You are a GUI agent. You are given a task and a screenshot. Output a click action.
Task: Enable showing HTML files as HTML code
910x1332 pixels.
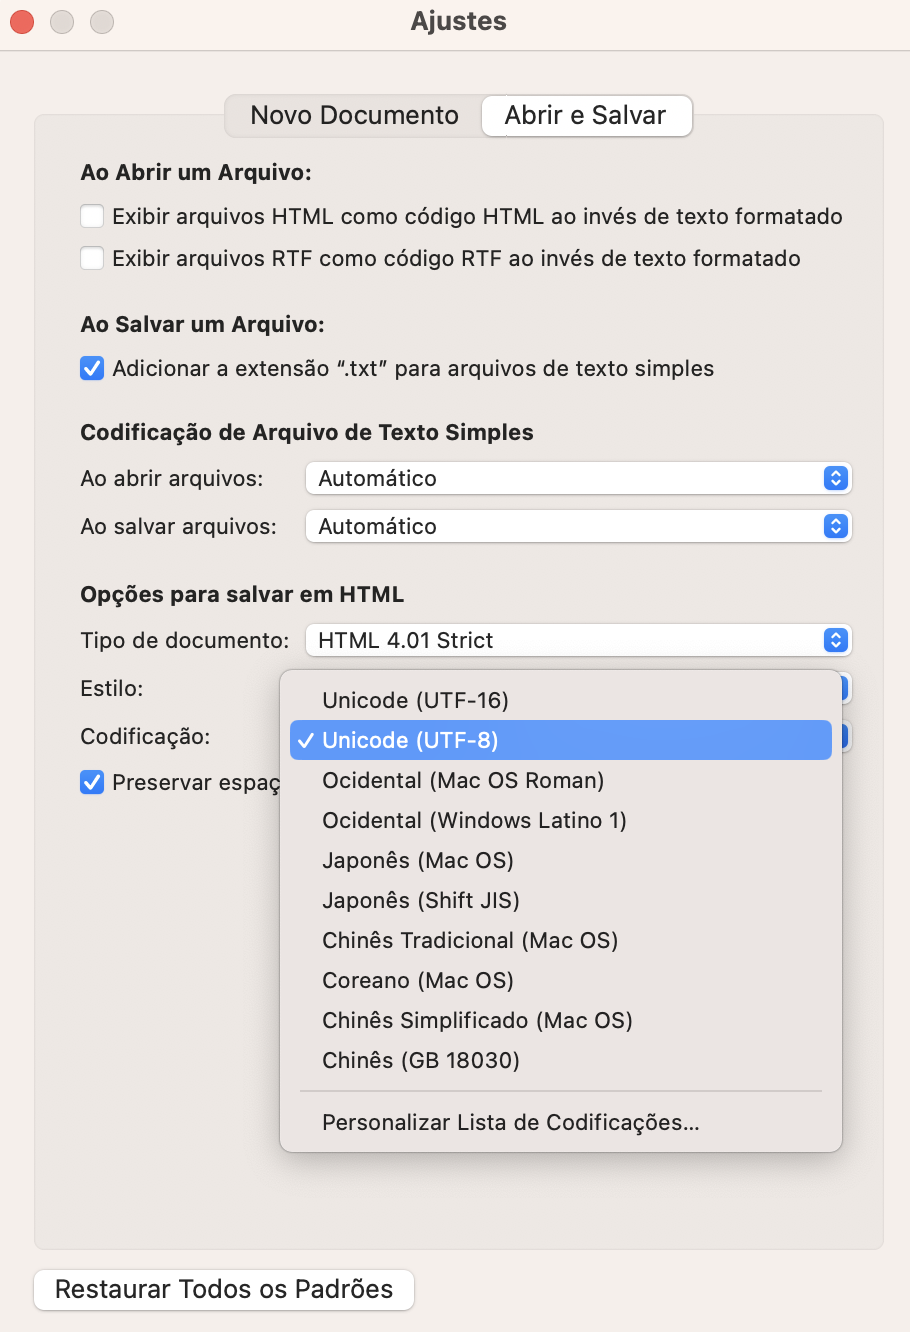pos(92,216)
